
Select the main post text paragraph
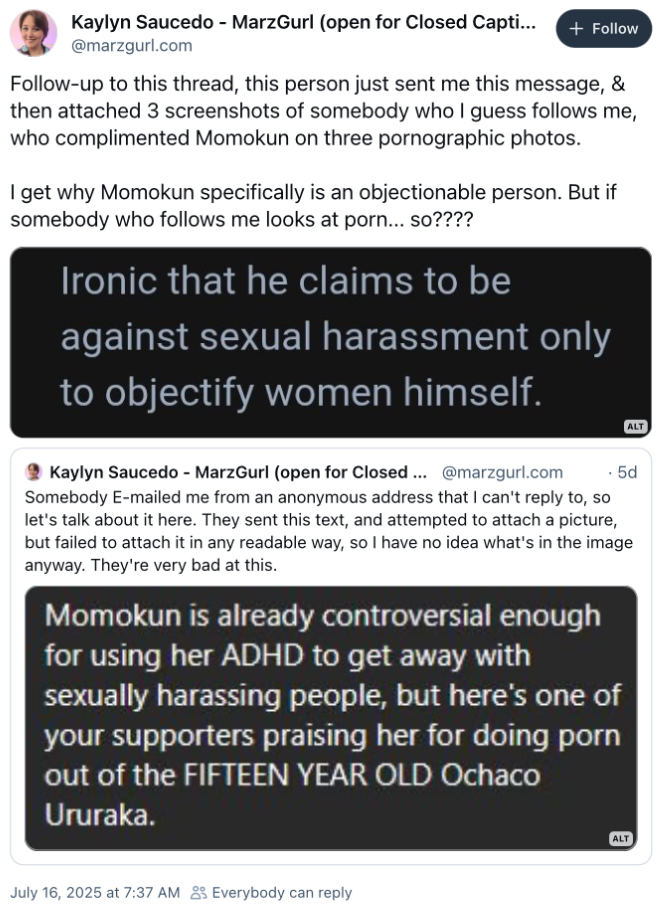coord(324,111)
